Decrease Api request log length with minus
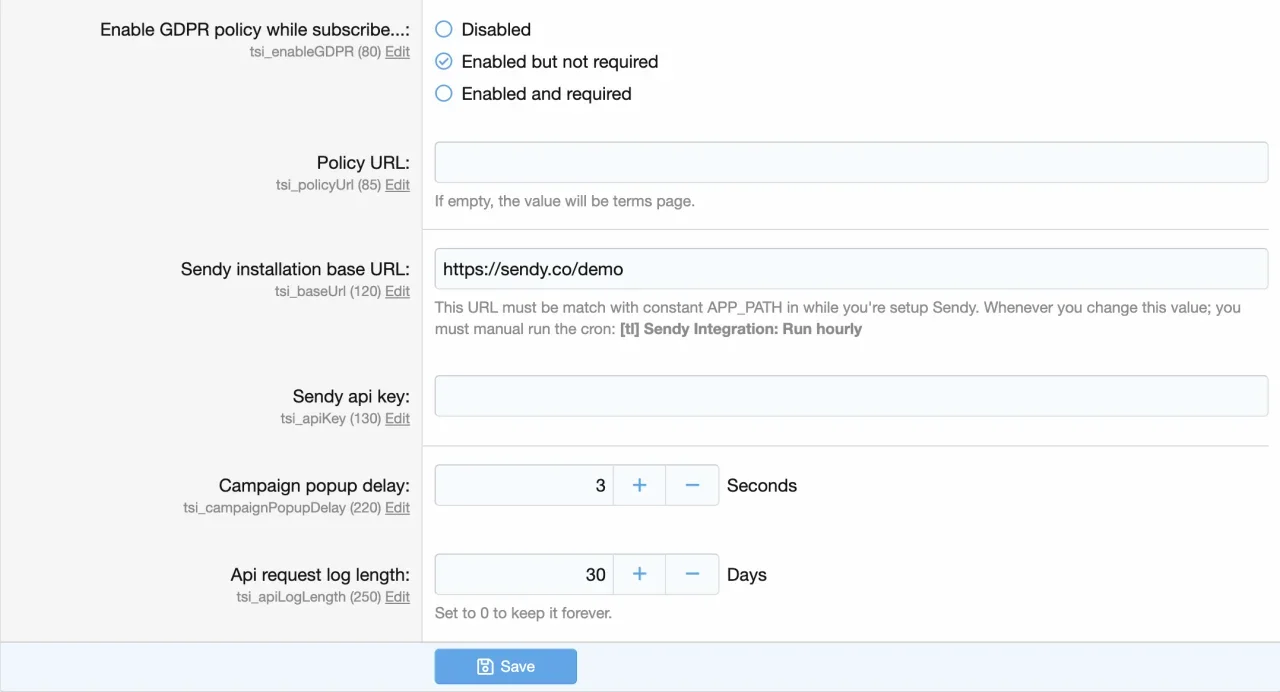Image resolution: width=1280 pixels, height=692 pixels. pyautogui.click(x=692, y=574)
